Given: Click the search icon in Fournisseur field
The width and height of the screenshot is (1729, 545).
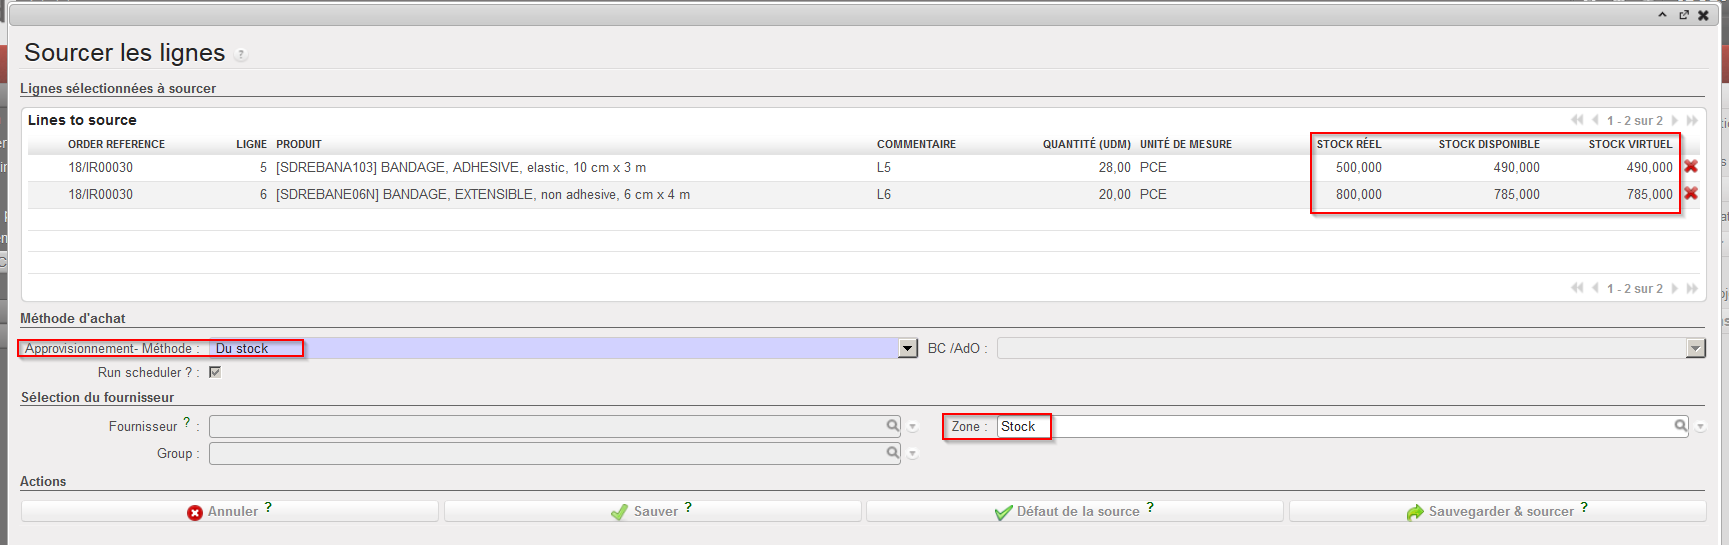Looking at the screenshot, I should [892, 426].
